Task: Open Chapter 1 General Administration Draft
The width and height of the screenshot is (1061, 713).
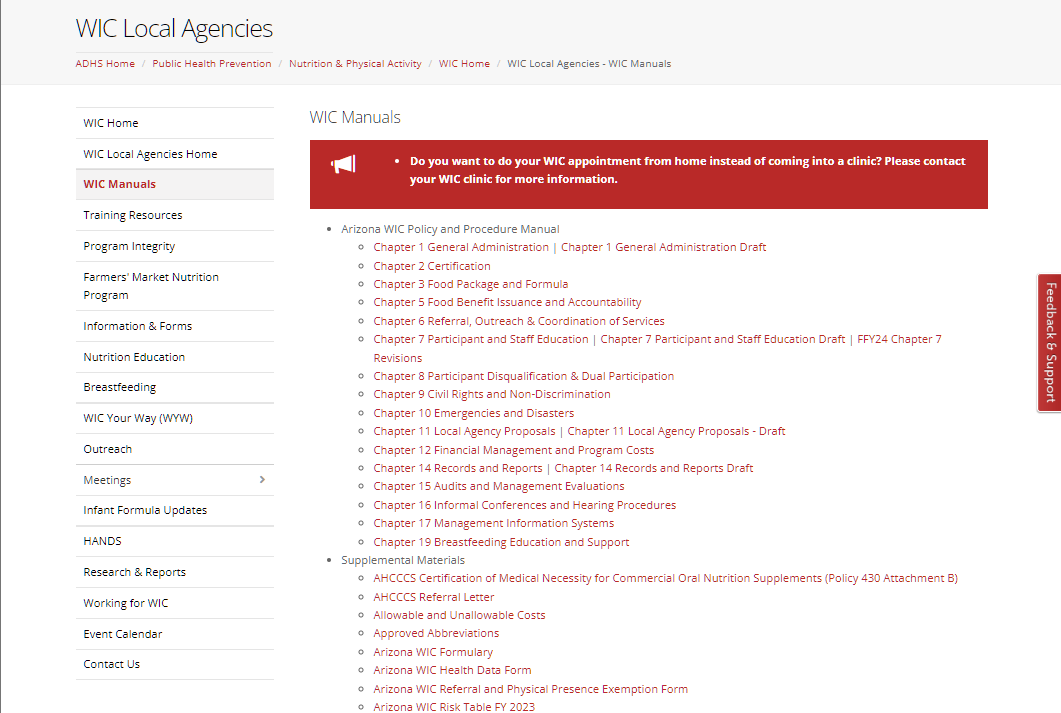Action: (x=663, y=247)
